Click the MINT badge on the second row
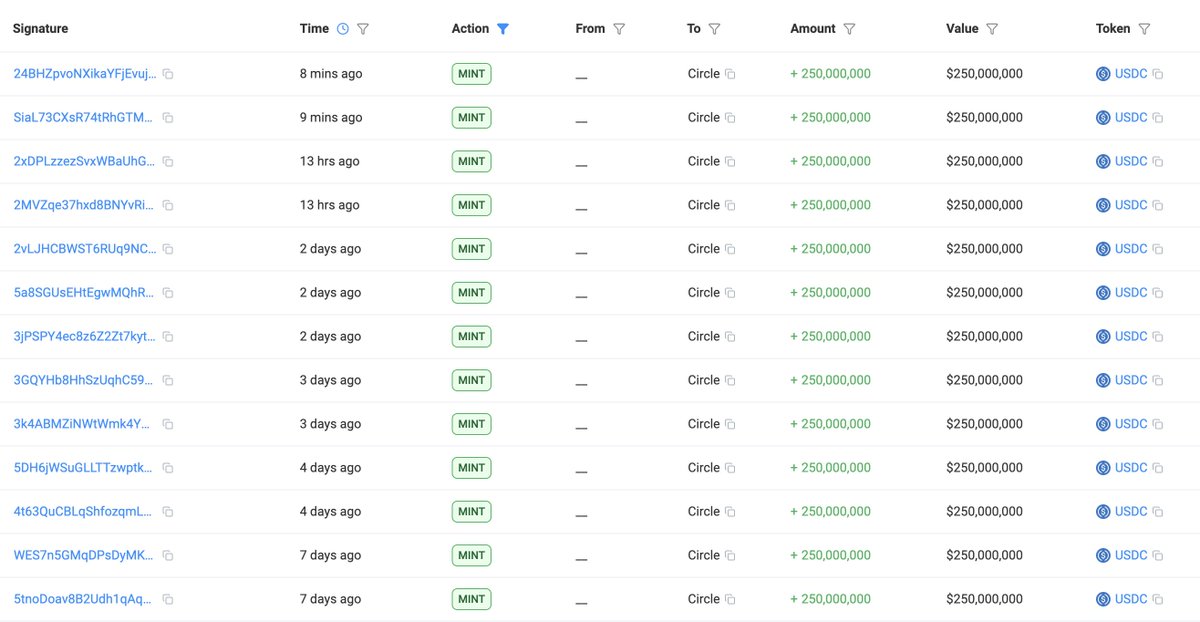The width and height of the screenshot is (1200, 622). 471,117
